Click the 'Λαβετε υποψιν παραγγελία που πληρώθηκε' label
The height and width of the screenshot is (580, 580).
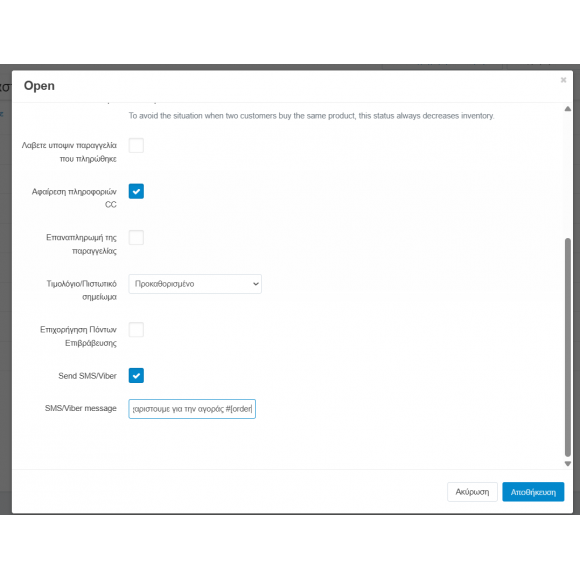(69, 152)
